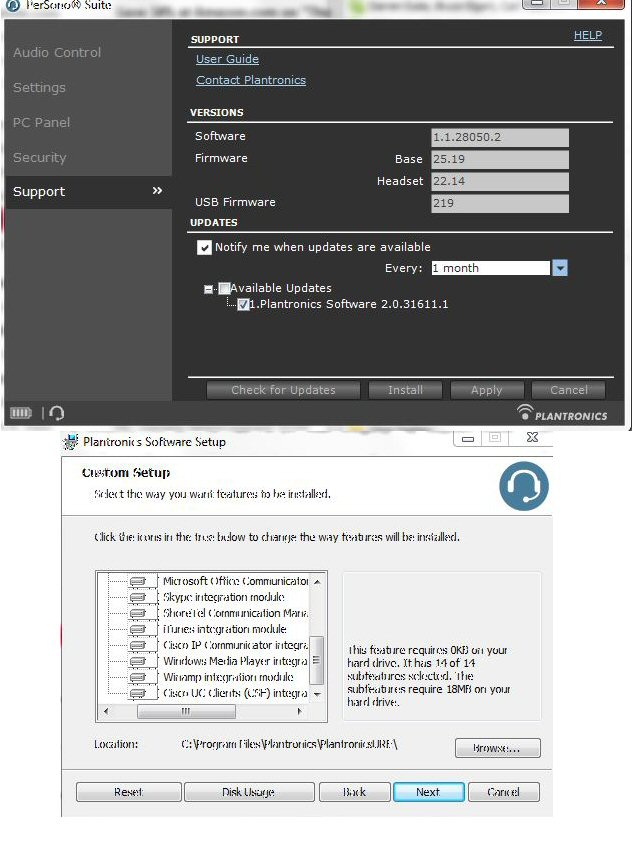Click the vertical scrollbar thumb in feature tree

[317, 660]
